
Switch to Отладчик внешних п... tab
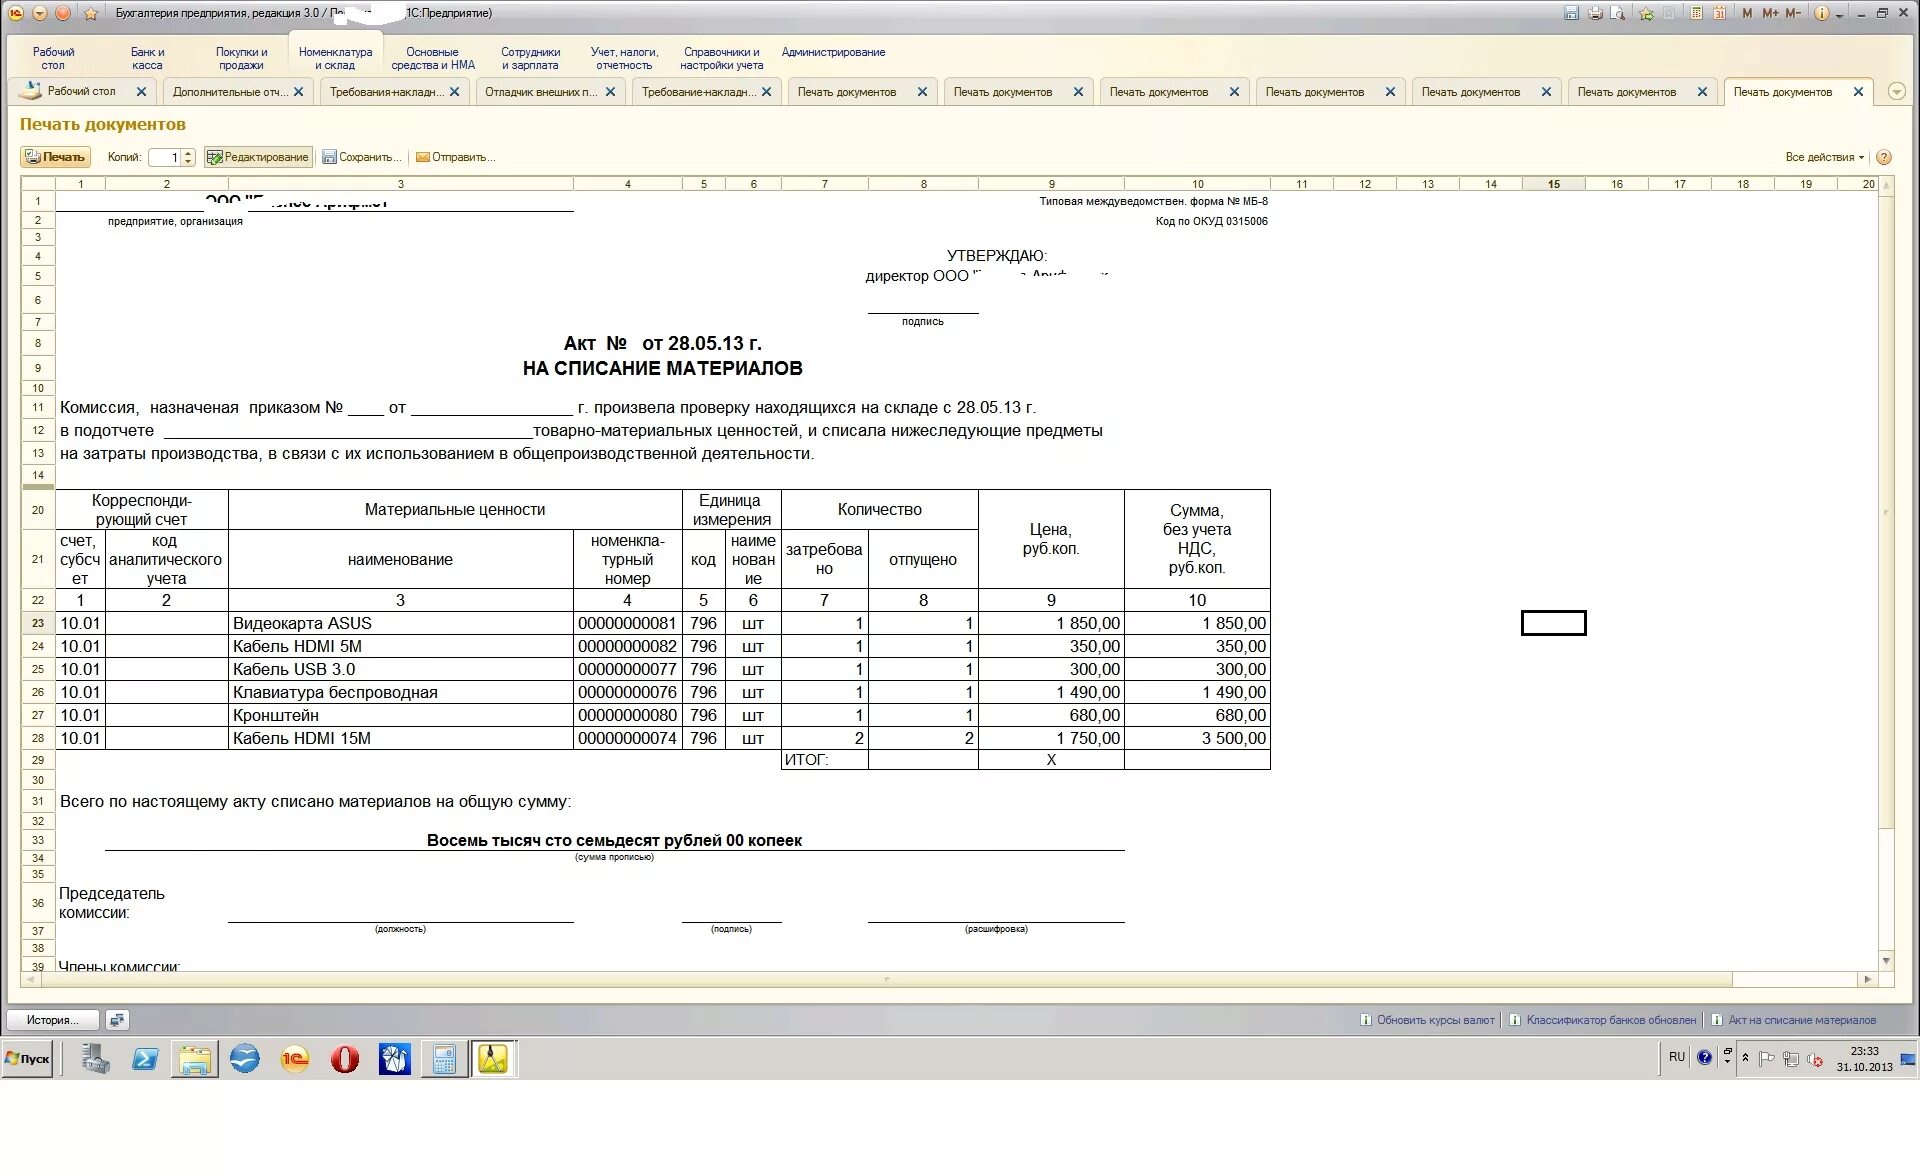click(541, 92)
